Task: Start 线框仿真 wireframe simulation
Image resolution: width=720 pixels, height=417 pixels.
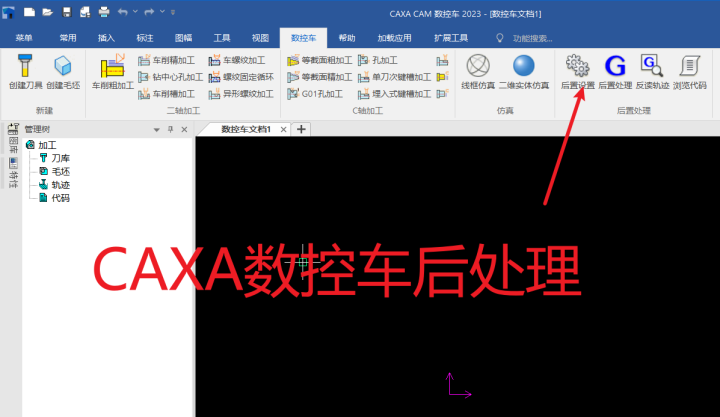Action: [x=478, y=72]
